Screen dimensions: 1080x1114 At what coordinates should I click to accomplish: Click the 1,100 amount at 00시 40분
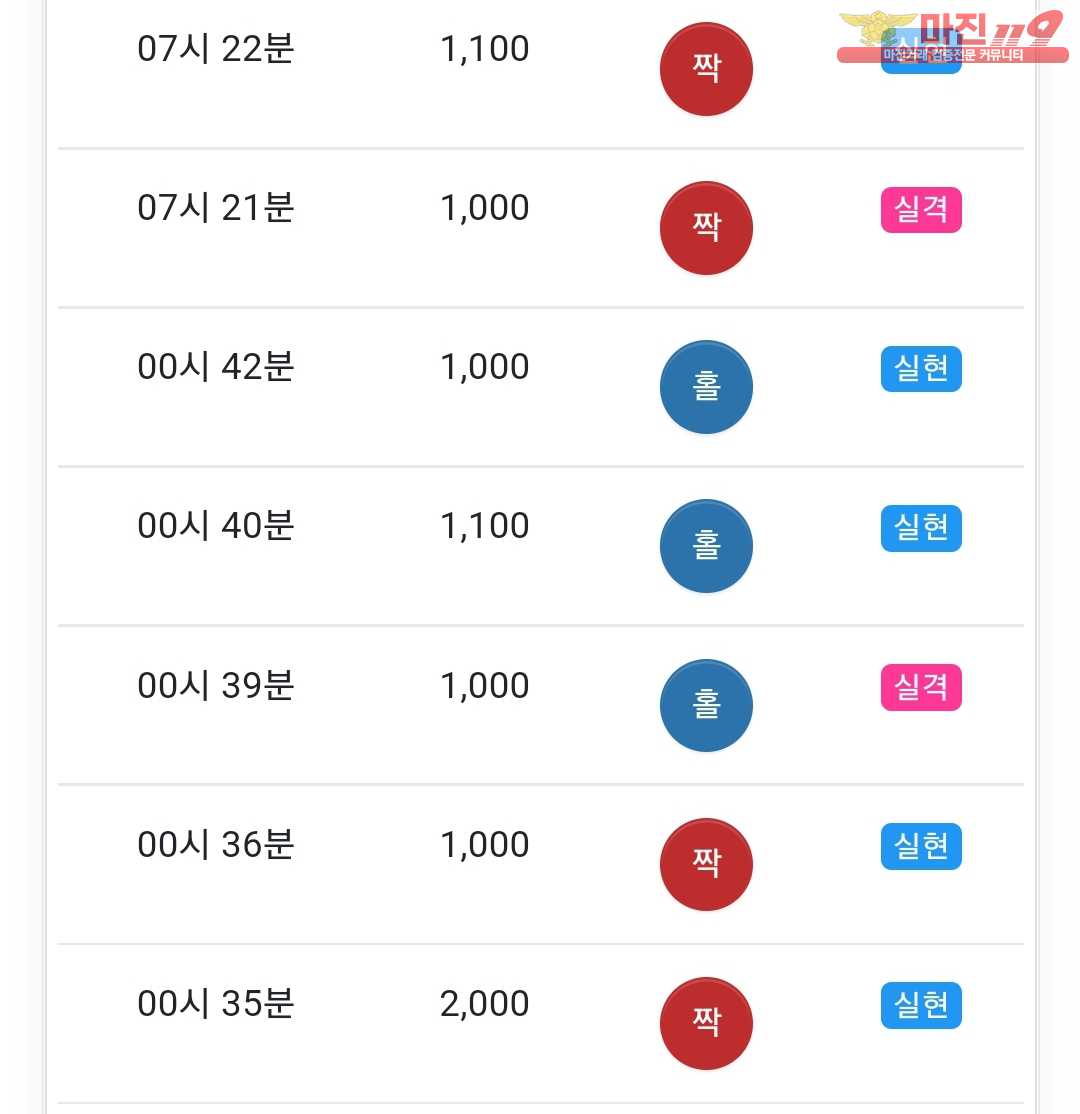click(x=485, y=526)
